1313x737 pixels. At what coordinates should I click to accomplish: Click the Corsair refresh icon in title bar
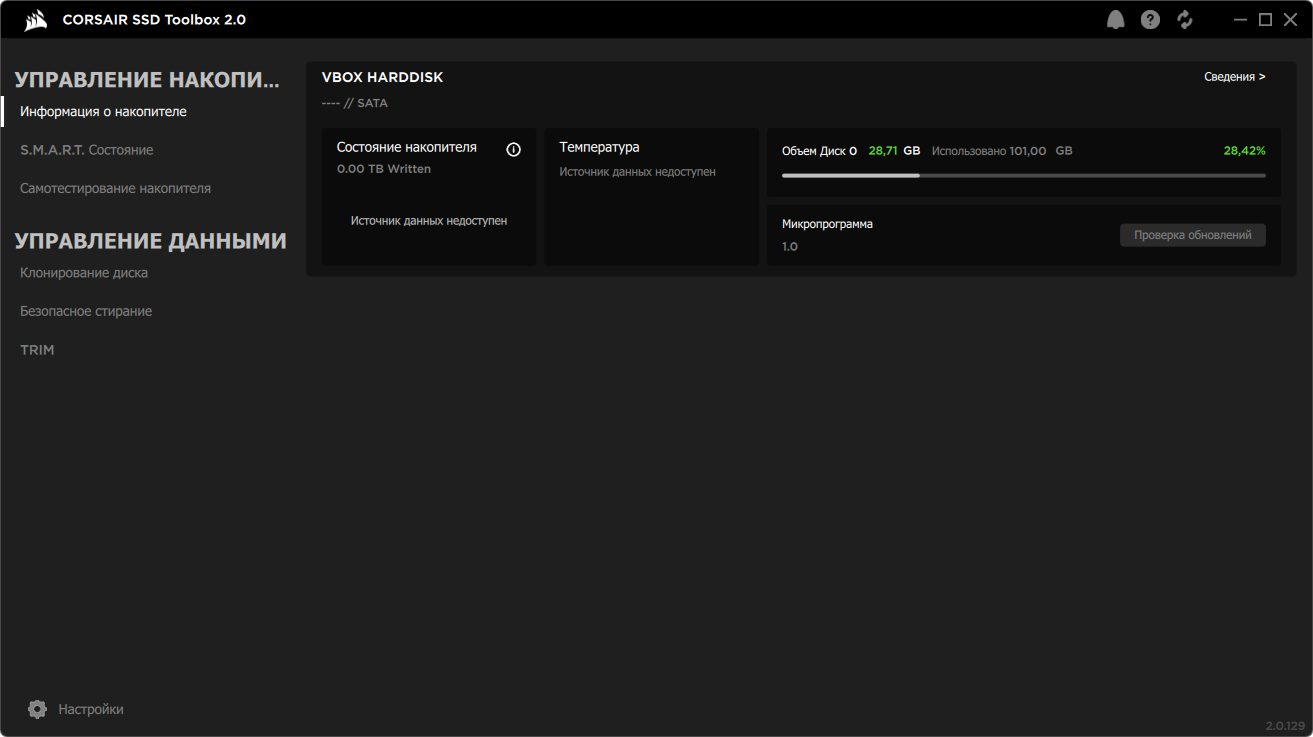point(1184,18)
